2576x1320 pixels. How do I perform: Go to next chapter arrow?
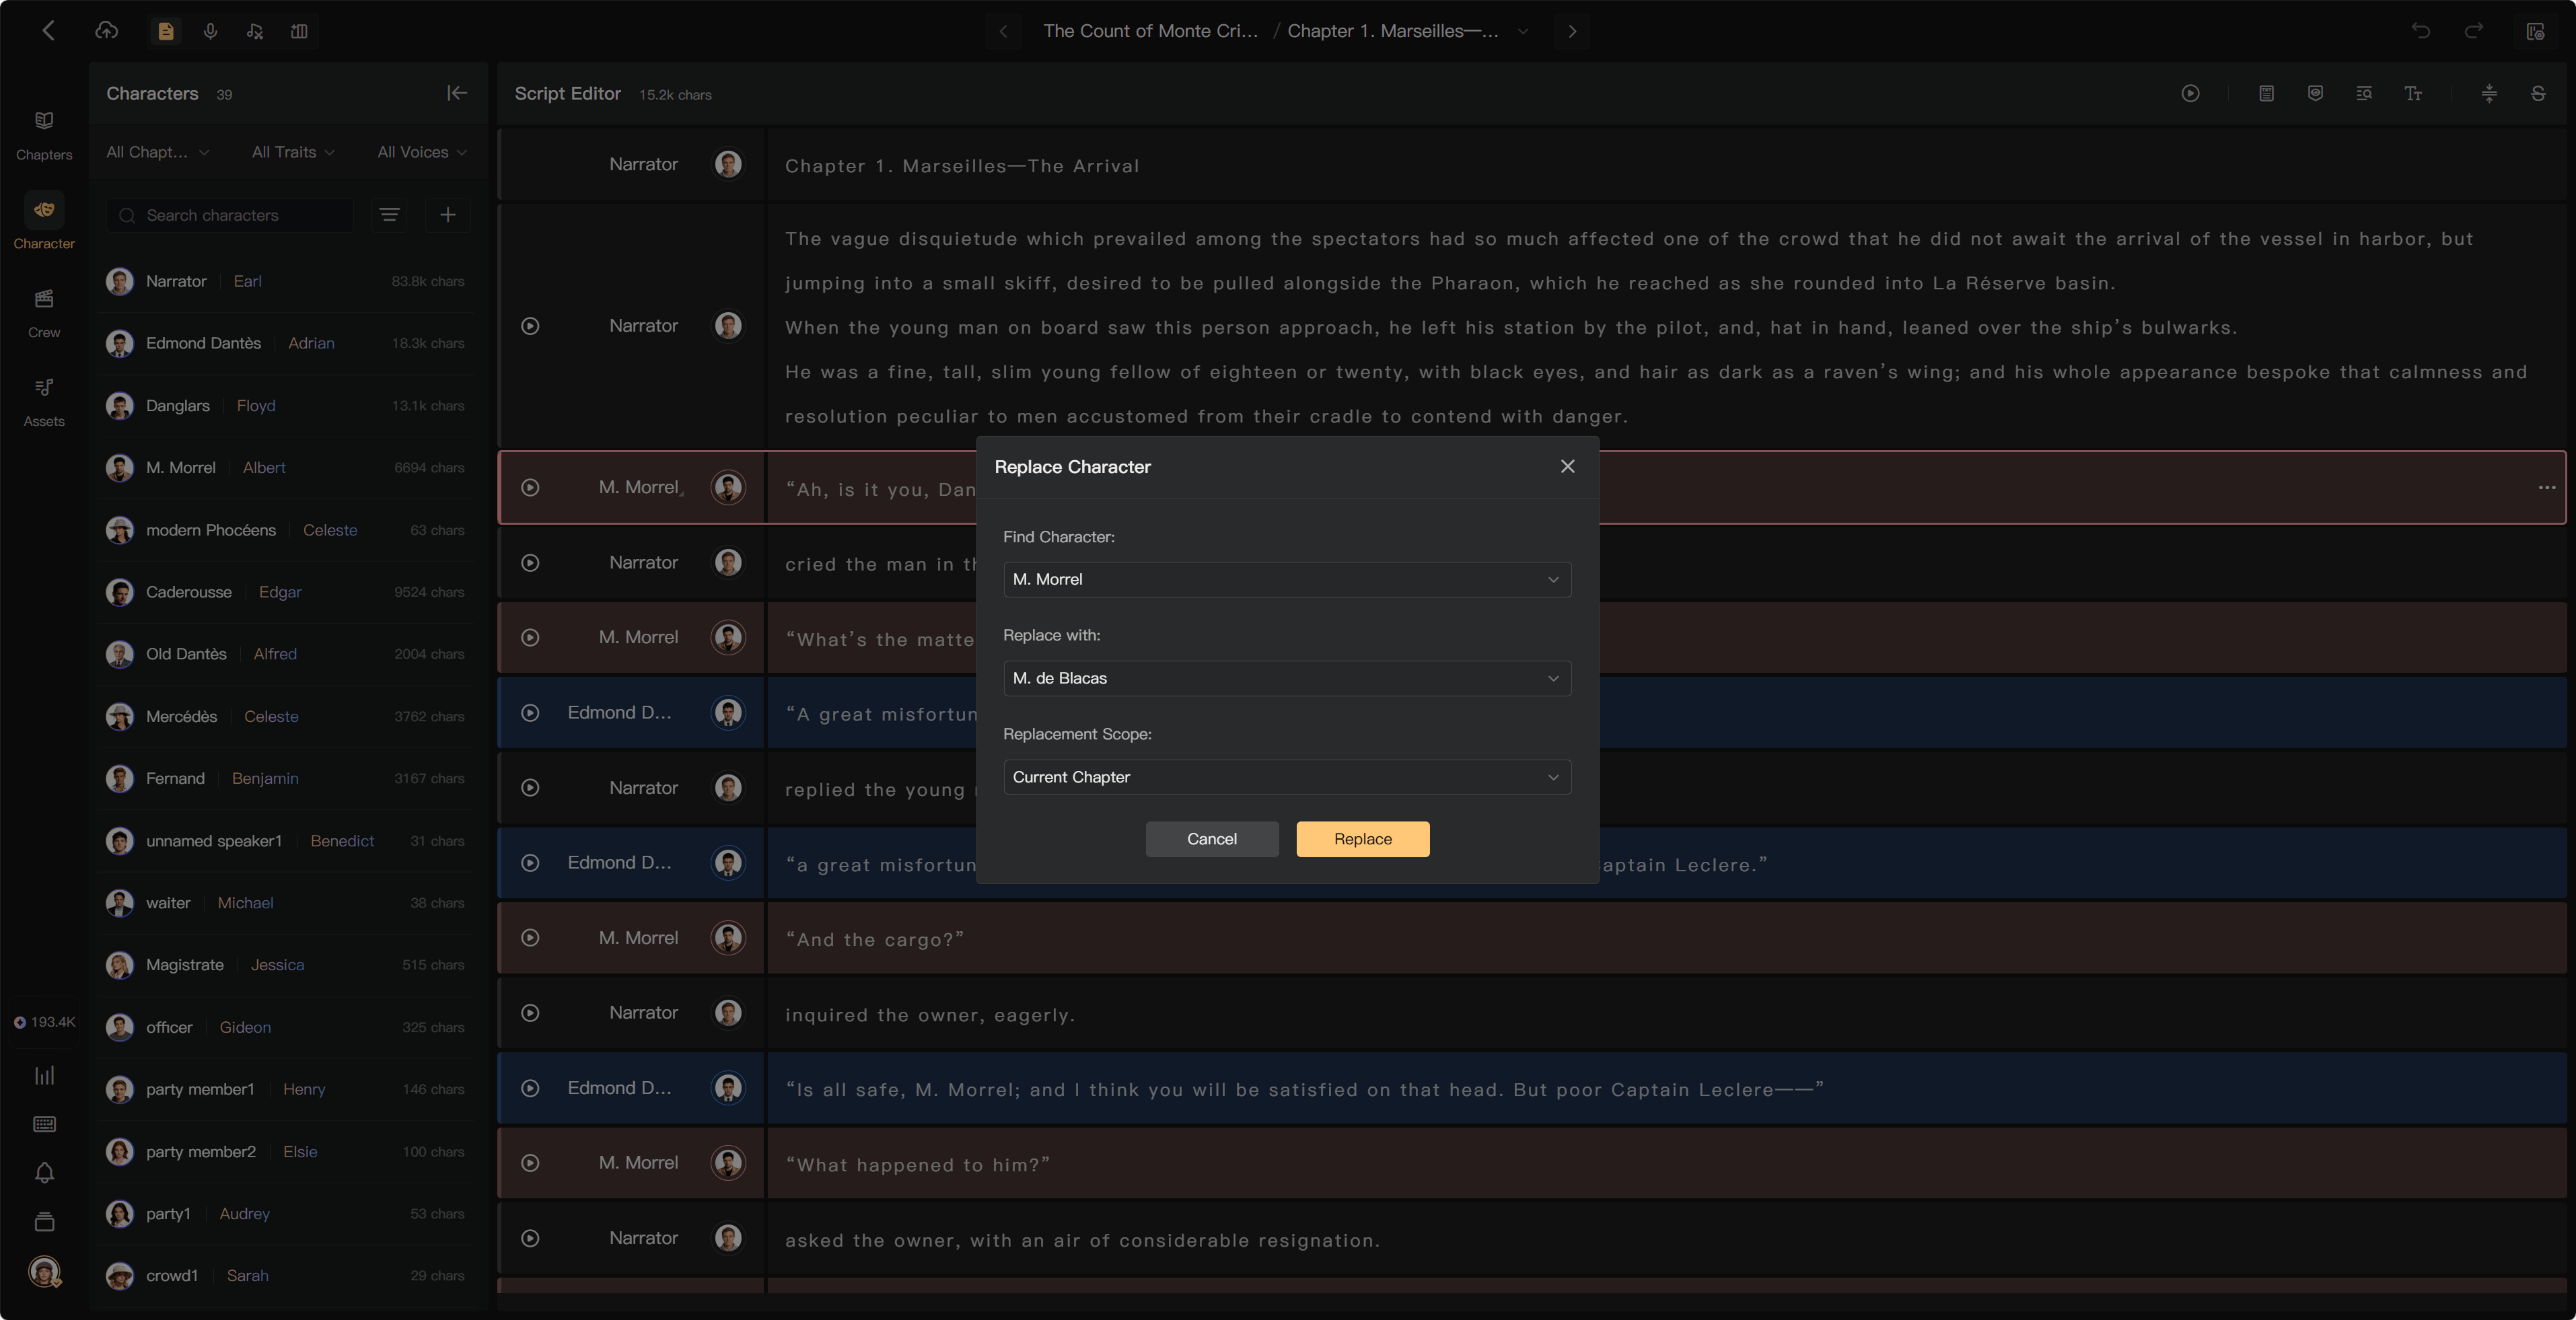point(1572,31)
